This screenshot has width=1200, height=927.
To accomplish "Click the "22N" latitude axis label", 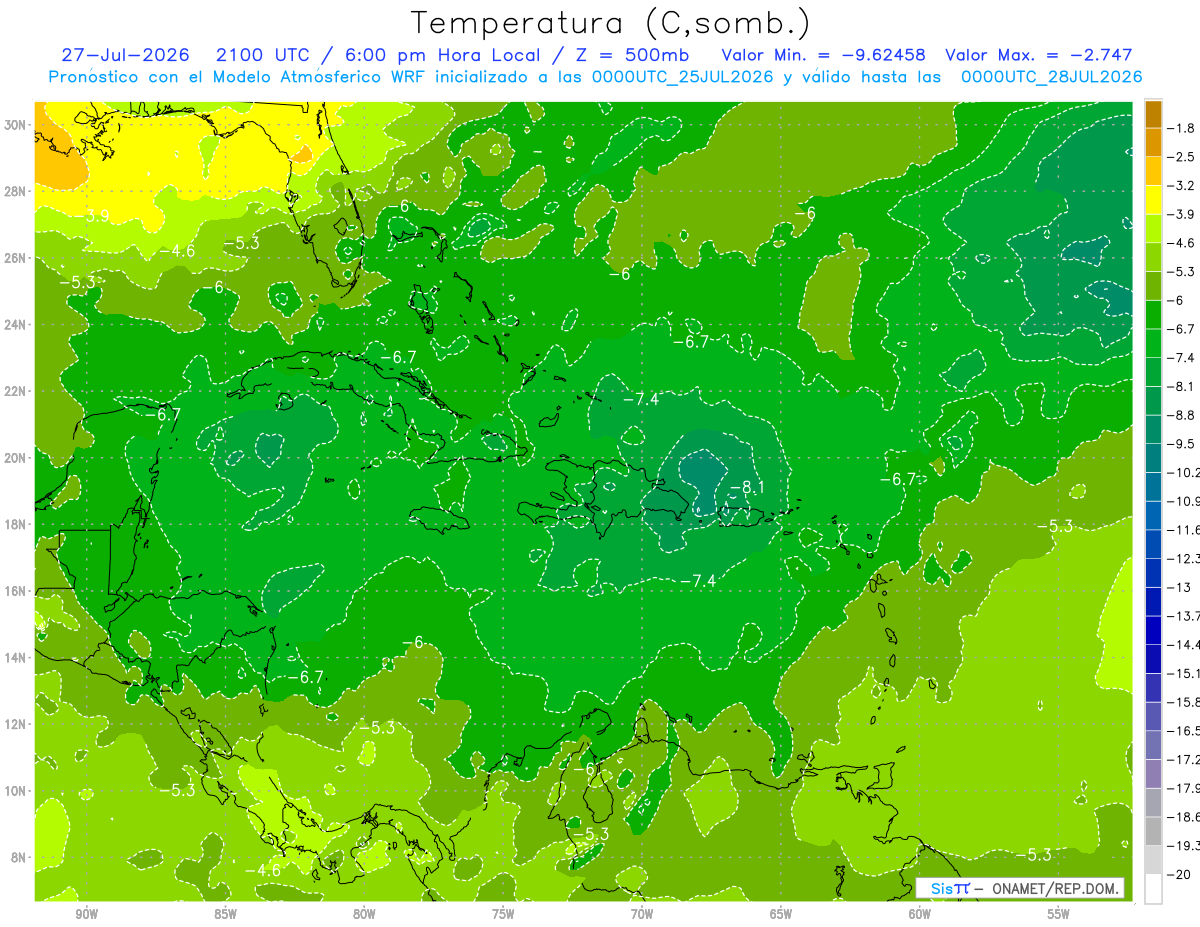I will 16,391.
